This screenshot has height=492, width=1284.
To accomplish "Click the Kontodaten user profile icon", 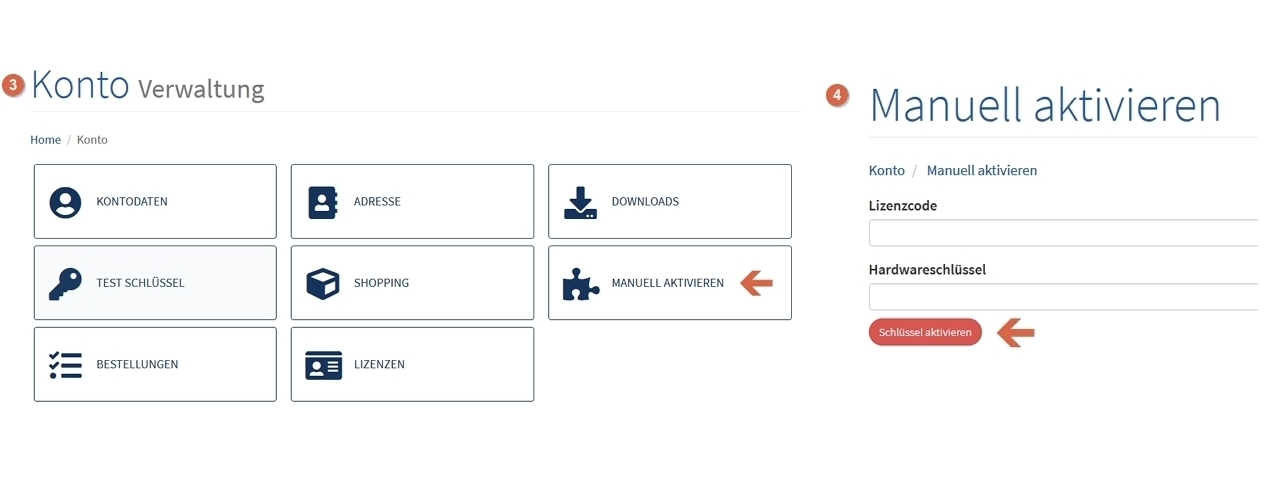I will pos(65,202).
